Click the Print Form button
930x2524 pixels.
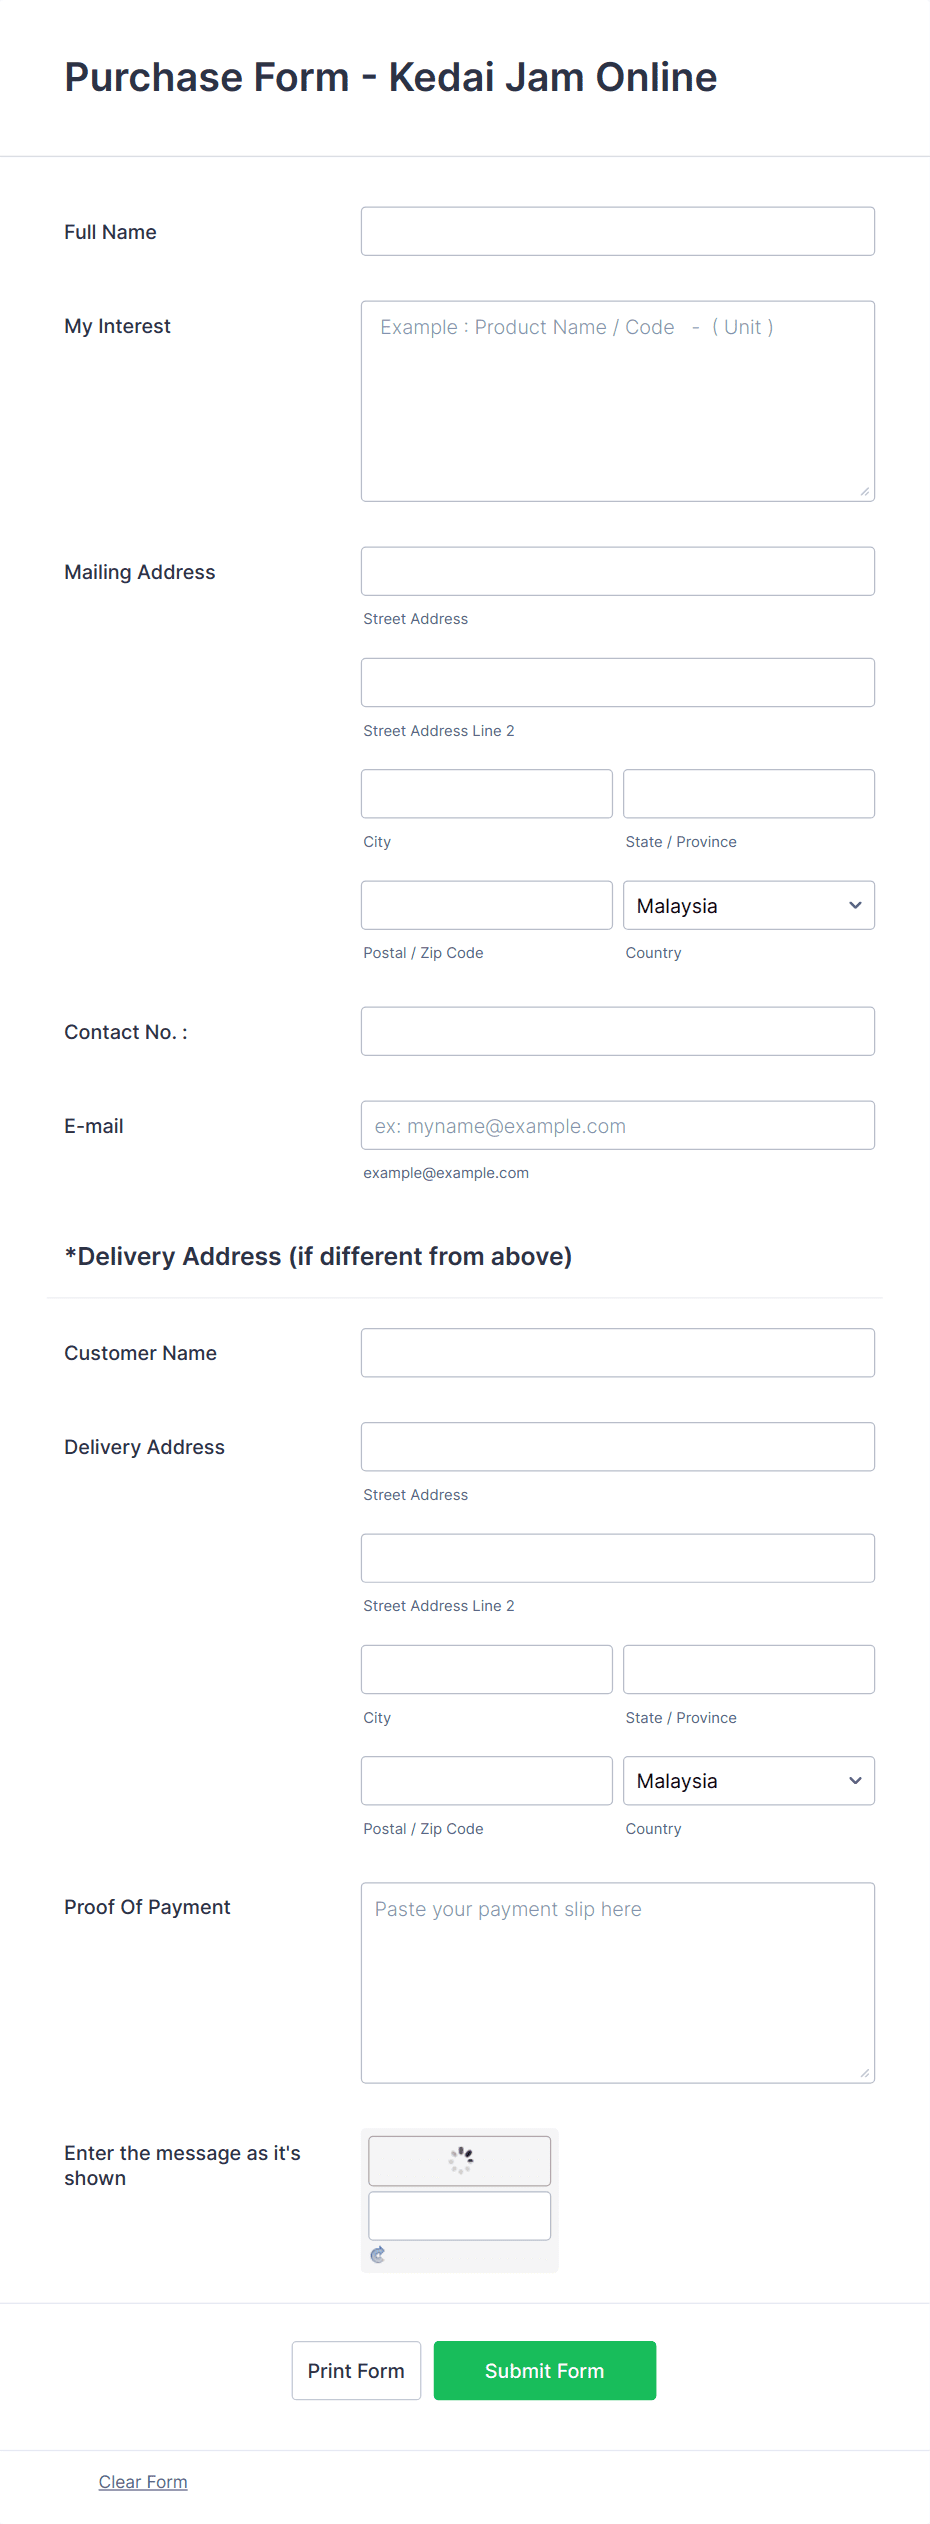[x=356, y=2370]
